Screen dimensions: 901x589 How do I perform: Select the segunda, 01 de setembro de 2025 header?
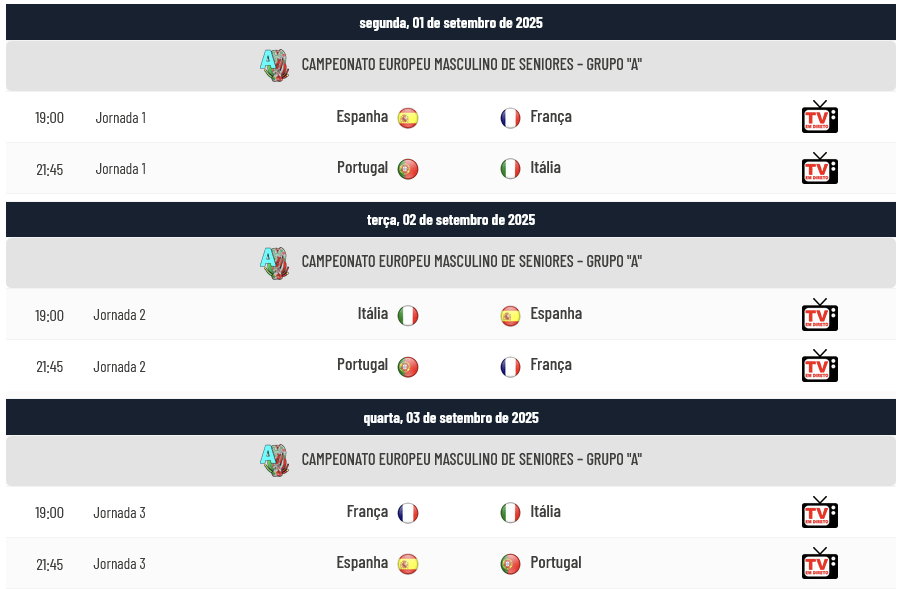coord(451,22)
